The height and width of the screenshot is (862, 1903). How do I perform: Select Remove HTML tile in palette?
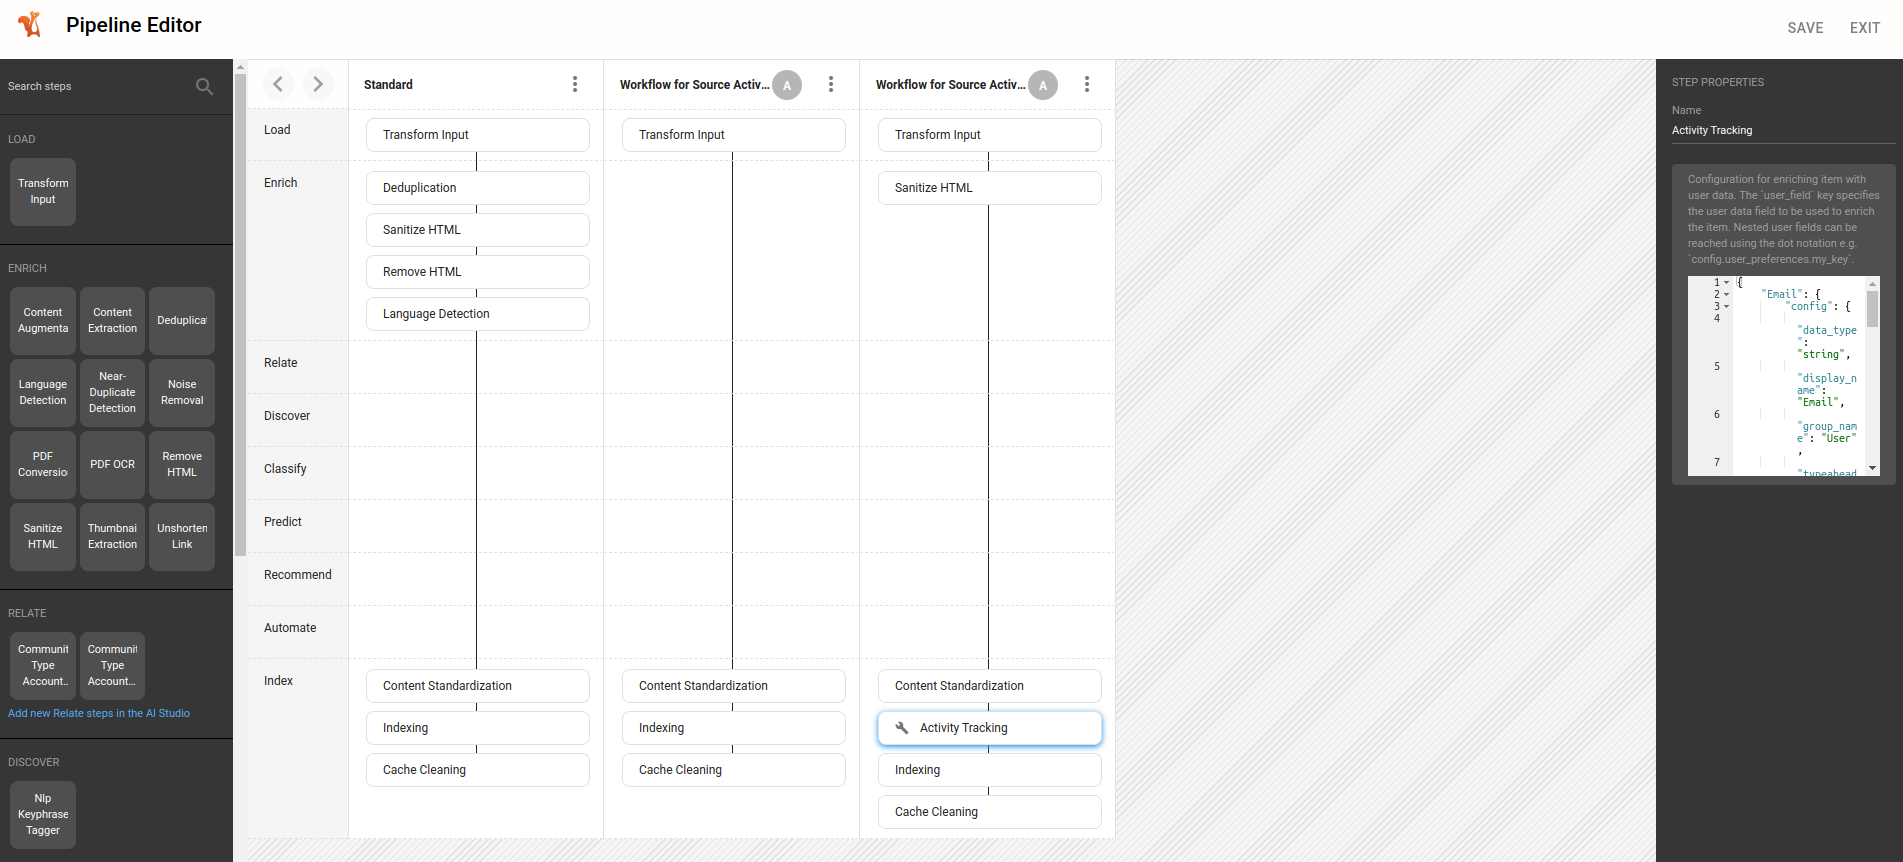click(x=182, y=465)
